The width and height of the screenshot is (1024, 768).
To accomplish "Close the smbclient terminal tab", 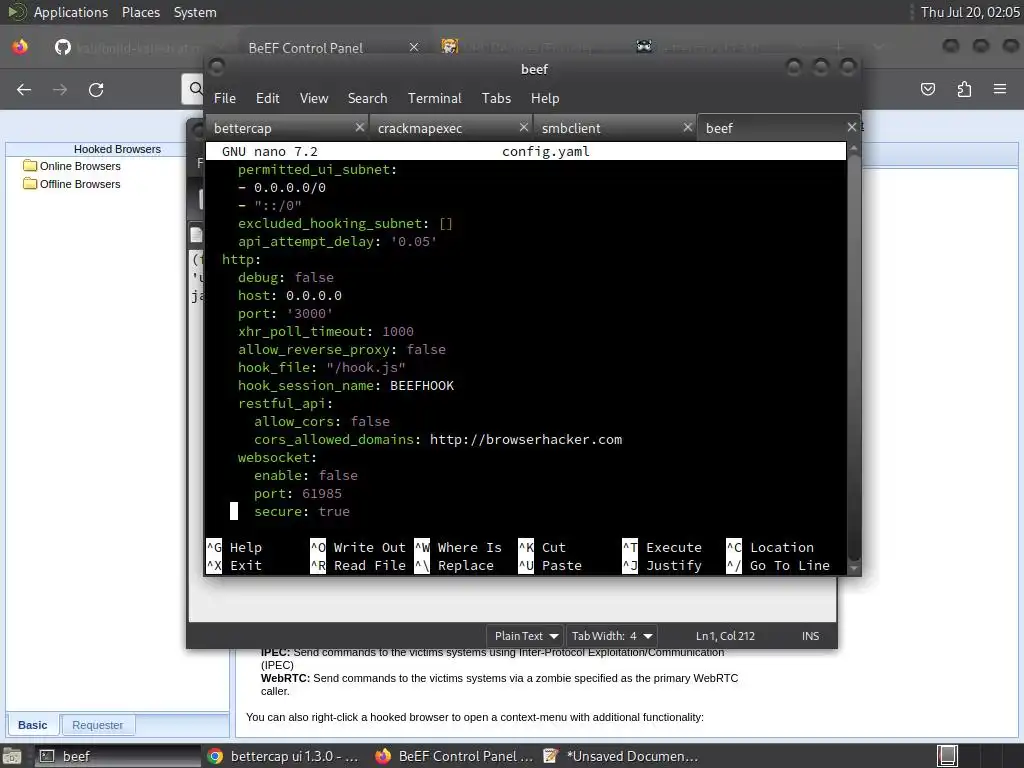I will 687,127.
